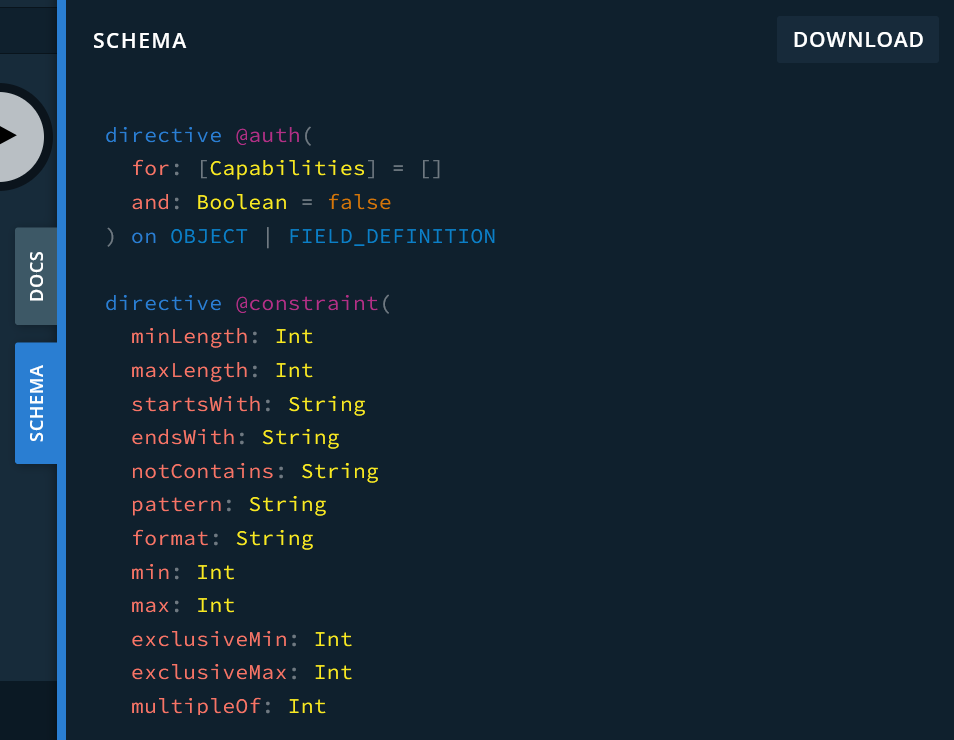Click the false default value
954x740 pixels.
pyautogui.click(x=359, y=202)
